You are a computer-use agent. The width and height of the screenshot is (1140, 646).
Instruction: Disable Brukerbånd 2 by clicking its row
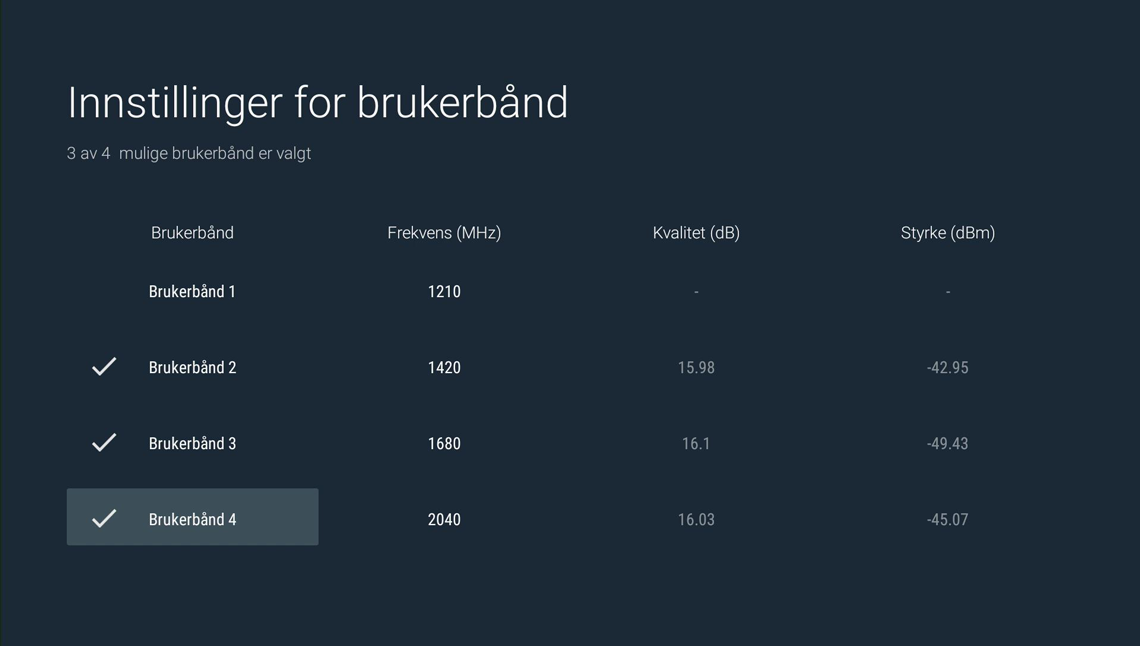(192, 367)
